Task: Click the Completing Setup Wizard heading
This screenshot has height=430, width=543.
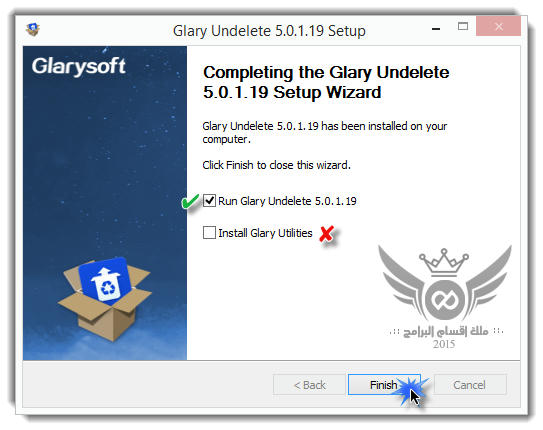Action: [326, 82]
